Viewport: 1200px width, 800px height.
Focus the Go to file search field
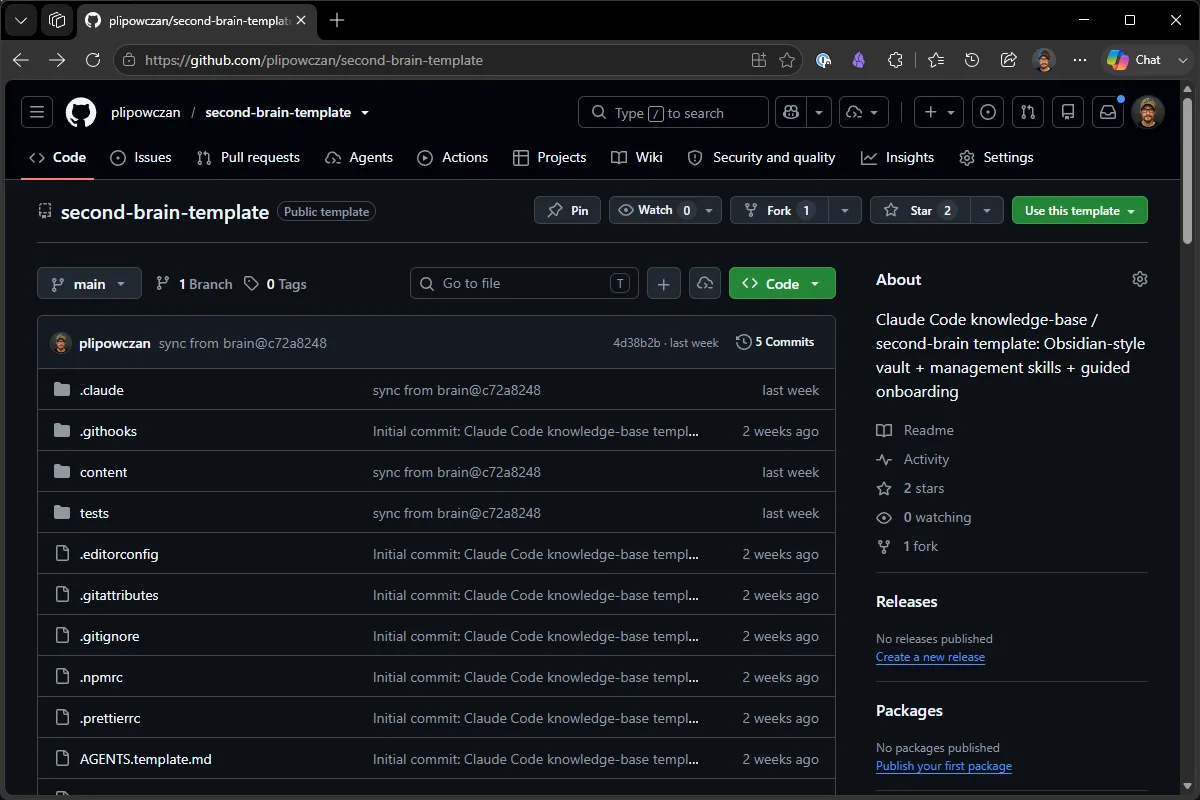click(x=524, y=284)
